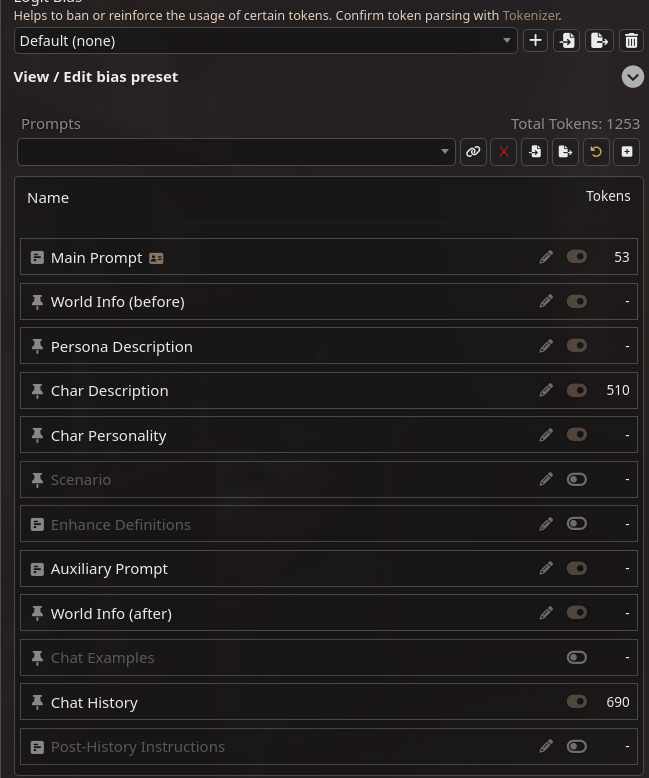649x778 pixels.
Task: Open the Prompts selection dropdown
Action: pos(236,152)
